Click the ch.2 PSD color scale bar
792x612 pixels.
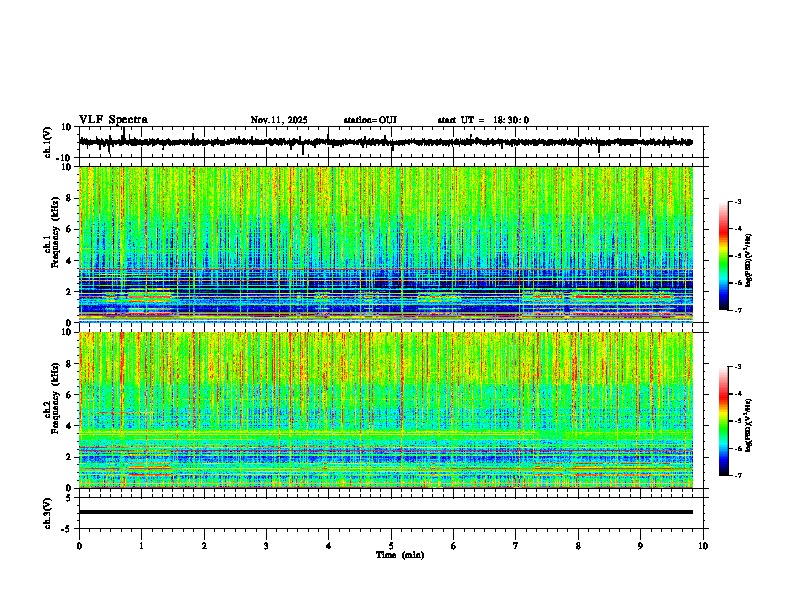724,421
